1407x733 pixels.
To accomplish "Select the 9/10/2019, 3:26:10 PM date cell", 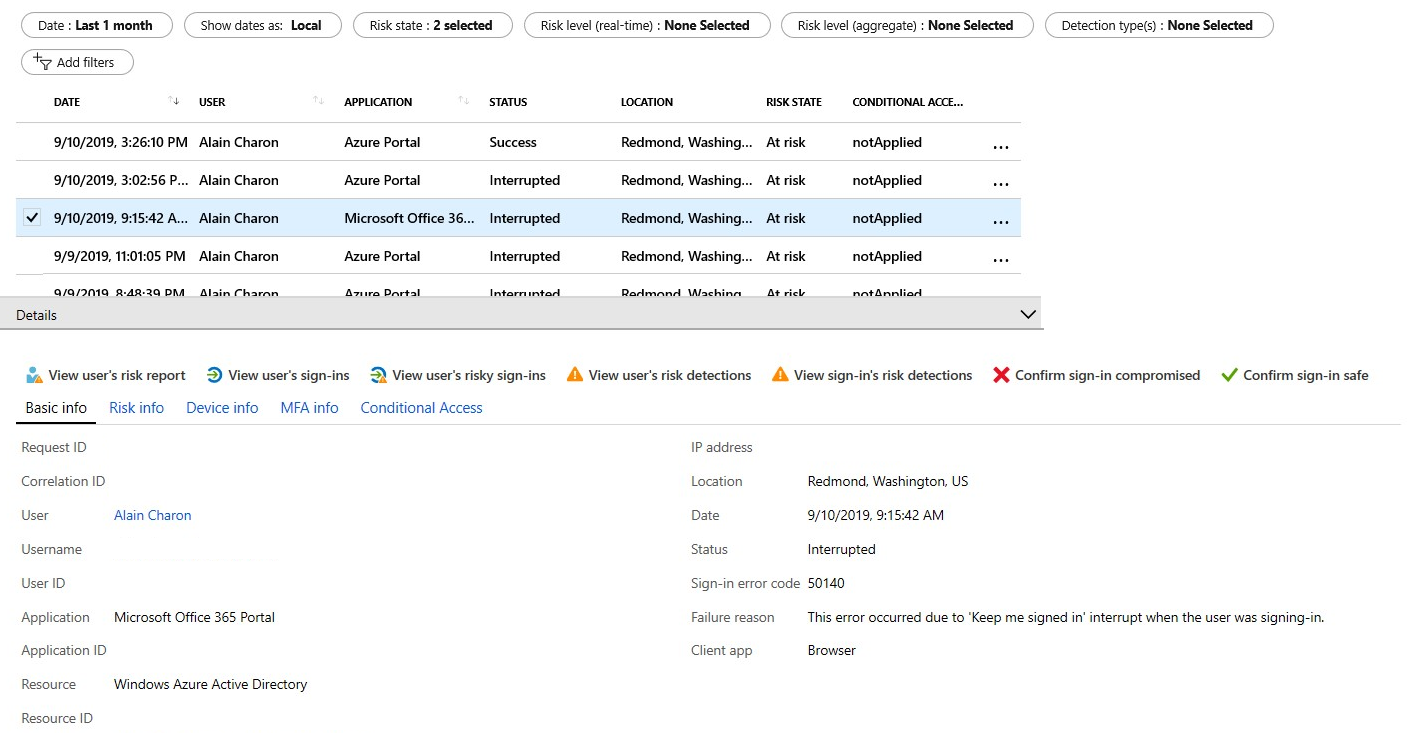I will click(121, 142).
